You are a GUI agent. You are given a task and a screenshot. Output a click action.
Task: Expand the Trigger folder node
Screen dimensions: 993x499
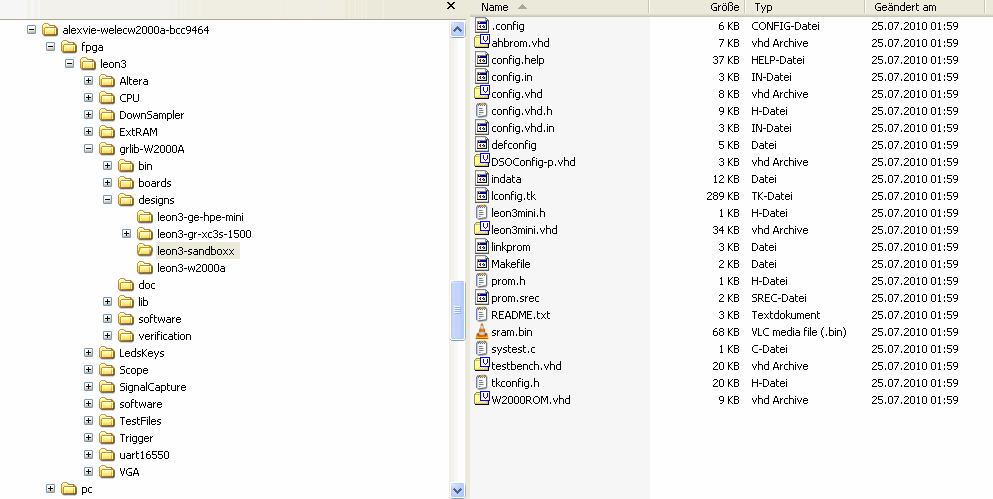tap(88, 438)
